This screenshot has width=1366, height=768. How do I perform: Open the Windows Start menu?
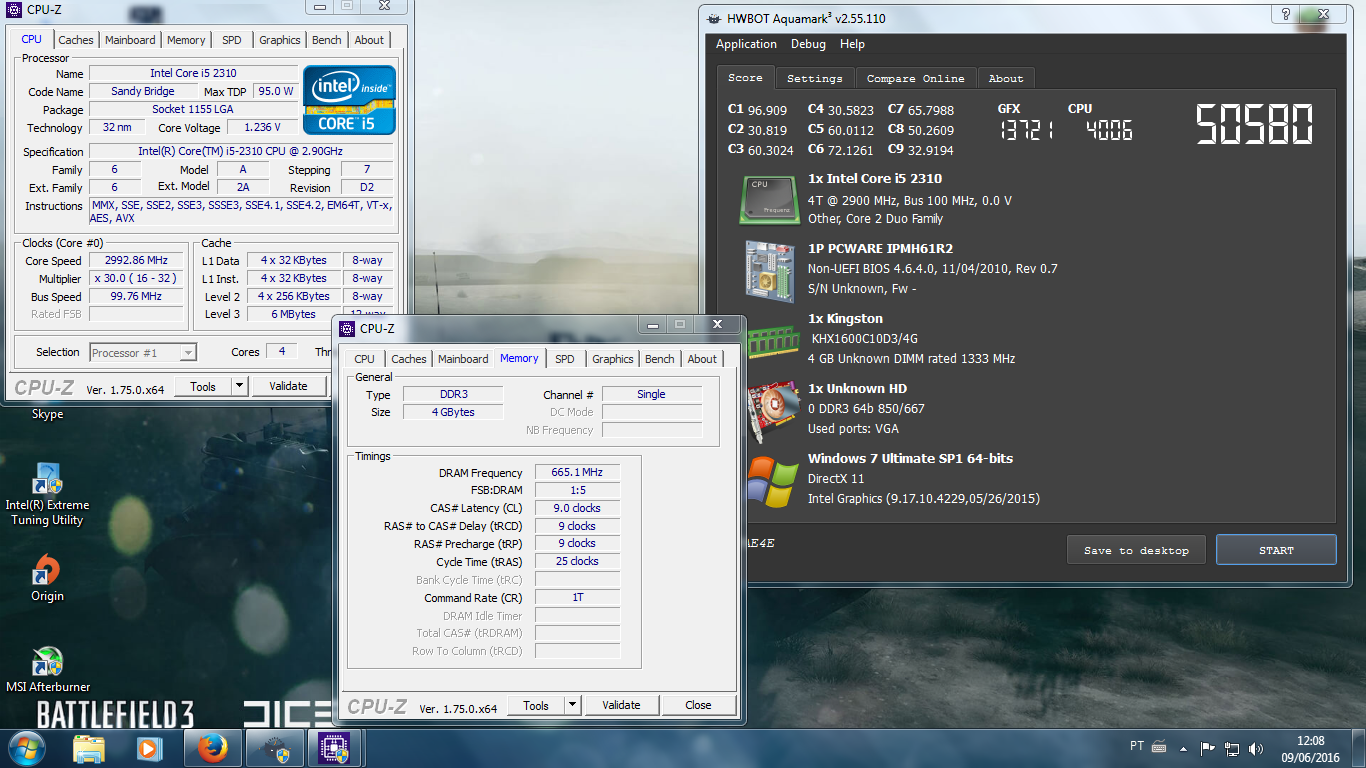point(26,748)
